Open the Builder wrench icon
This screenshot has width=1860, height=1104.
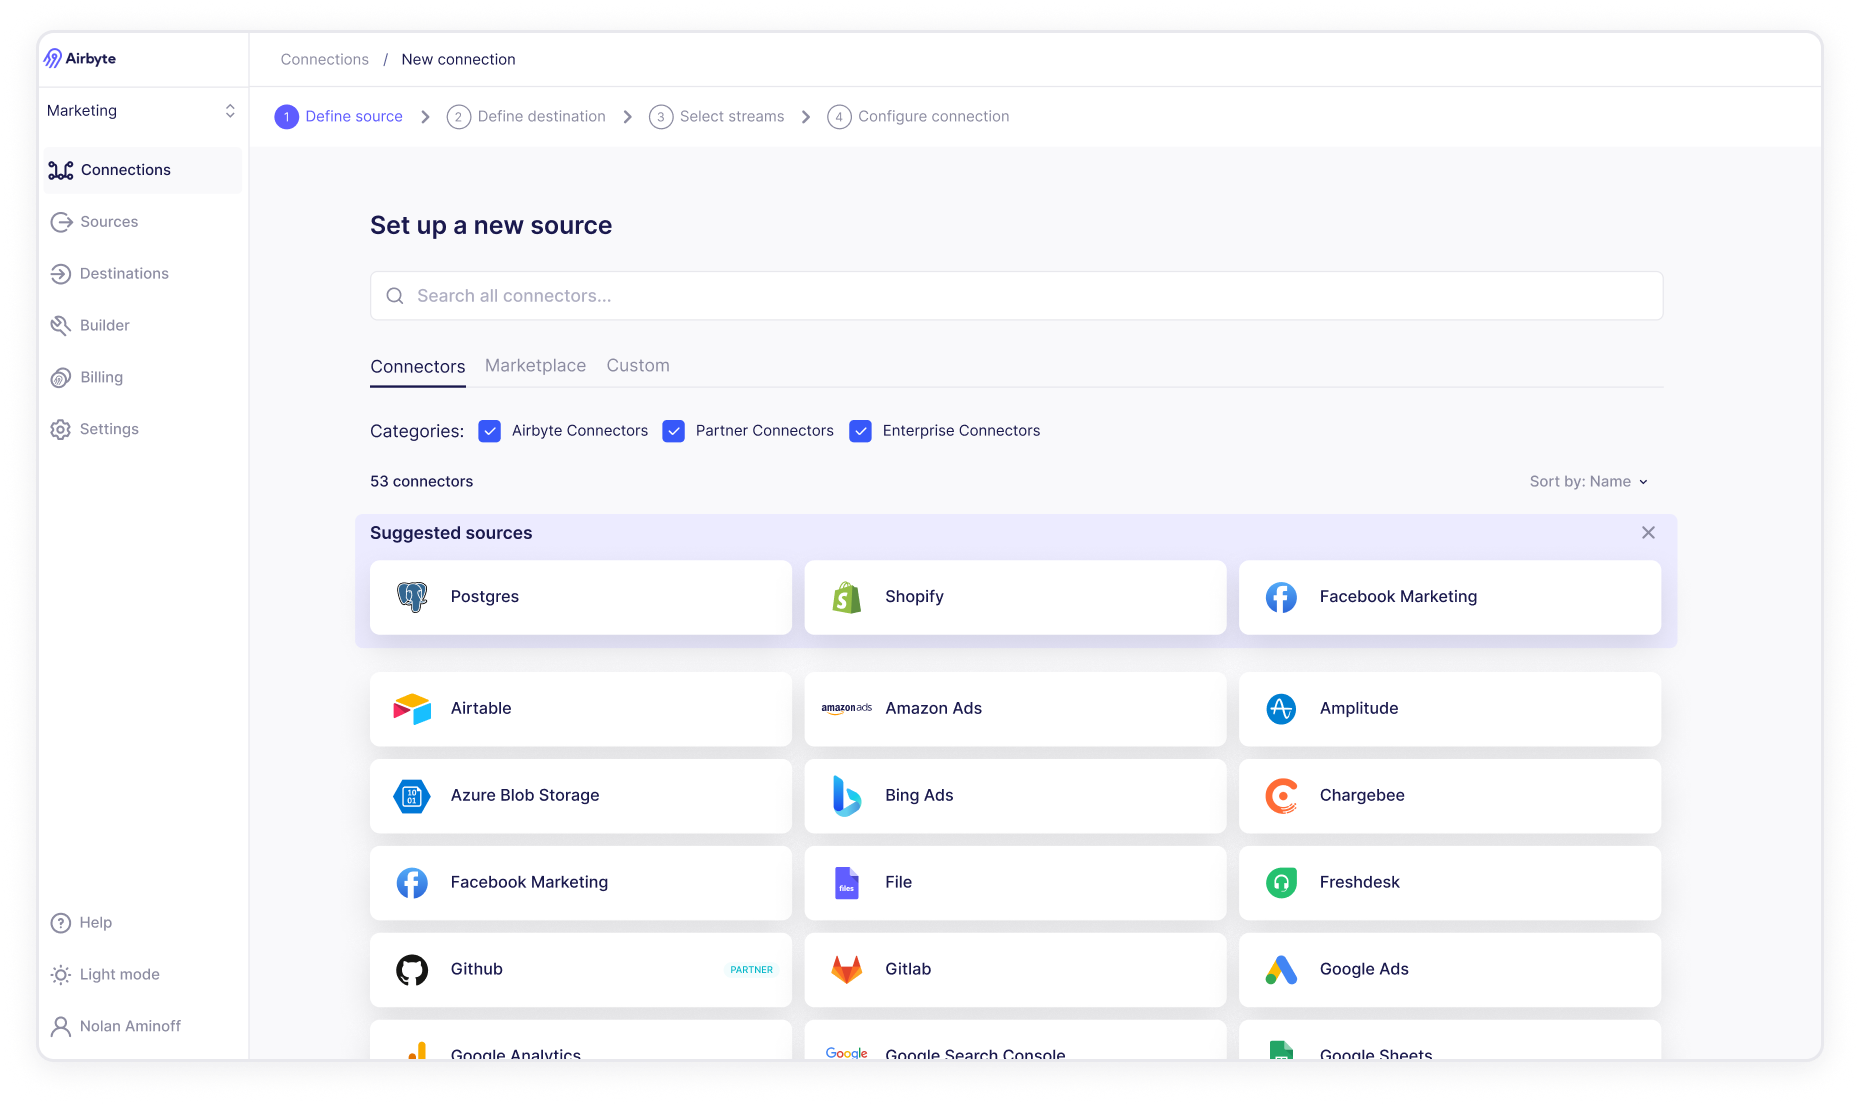pyautogui.click(x=61, y=326)
